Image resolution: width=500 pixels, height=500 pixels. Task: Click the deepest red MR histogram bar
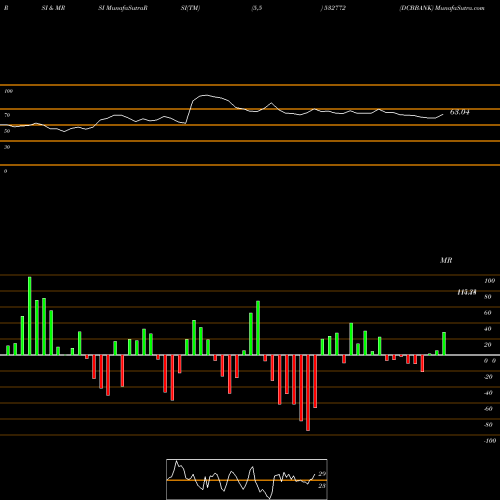coord(308,393)
